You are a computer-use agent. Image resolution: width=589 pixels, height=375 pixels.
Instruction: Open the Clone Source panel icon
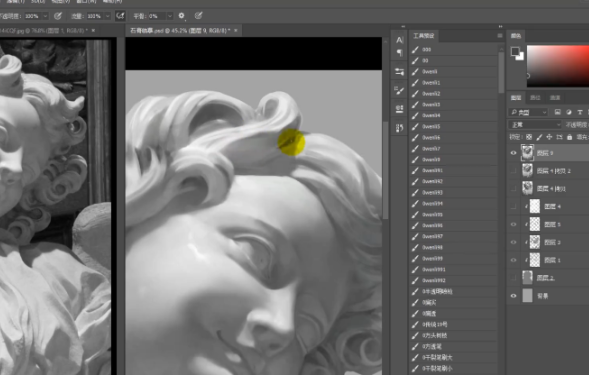pos(399,109)
